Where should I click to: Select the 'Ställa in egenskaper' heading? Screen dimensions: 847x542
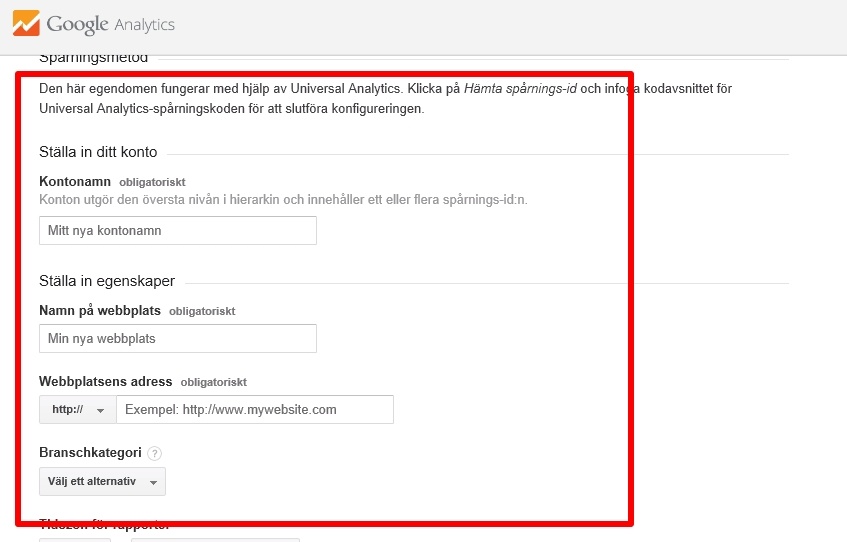pyautogui.click(x=107, y=281)
